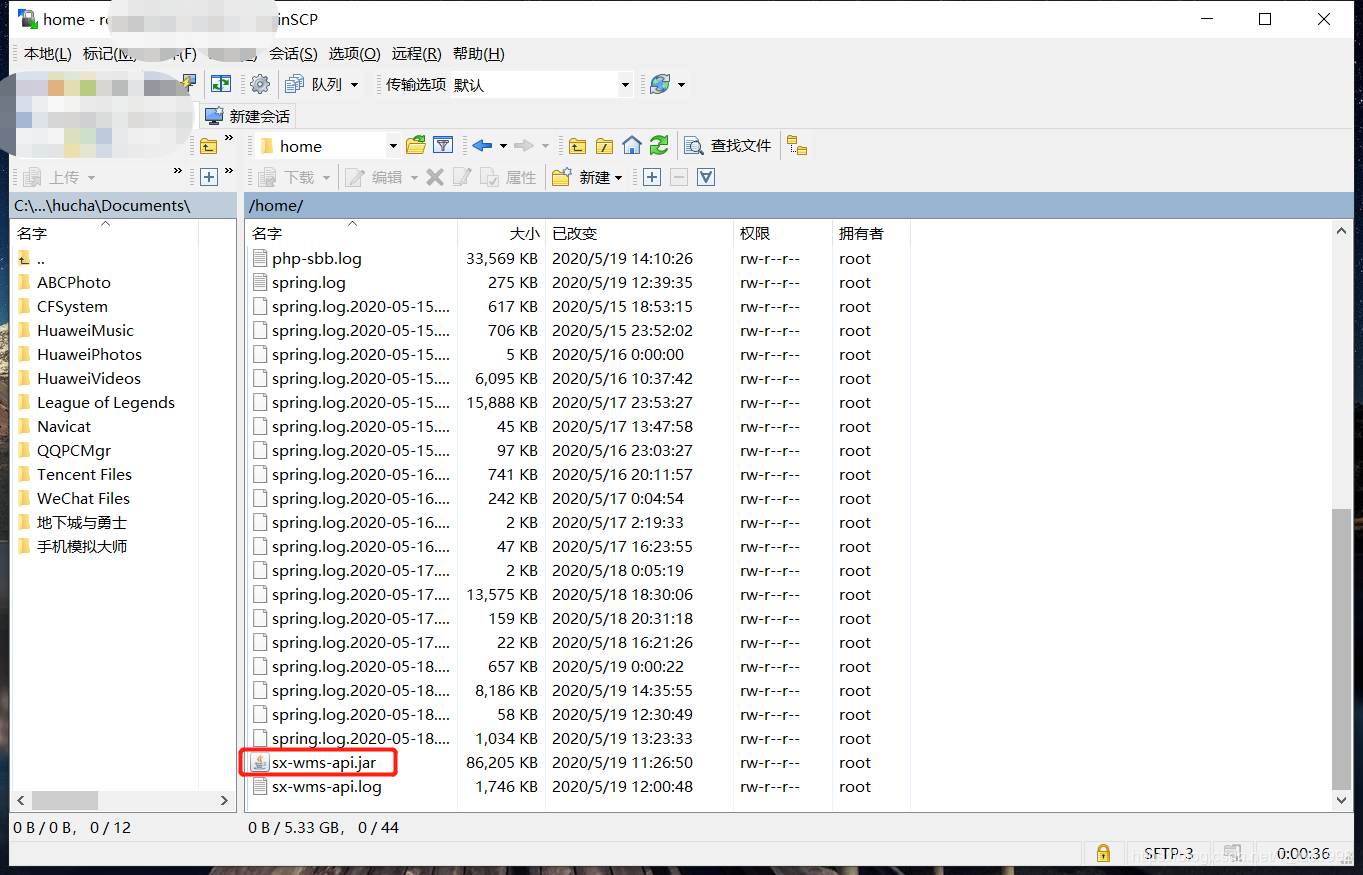This screenshot has height=875, width=1363.
Task: Click the 新建 new item button
Action: pos(581,177)
